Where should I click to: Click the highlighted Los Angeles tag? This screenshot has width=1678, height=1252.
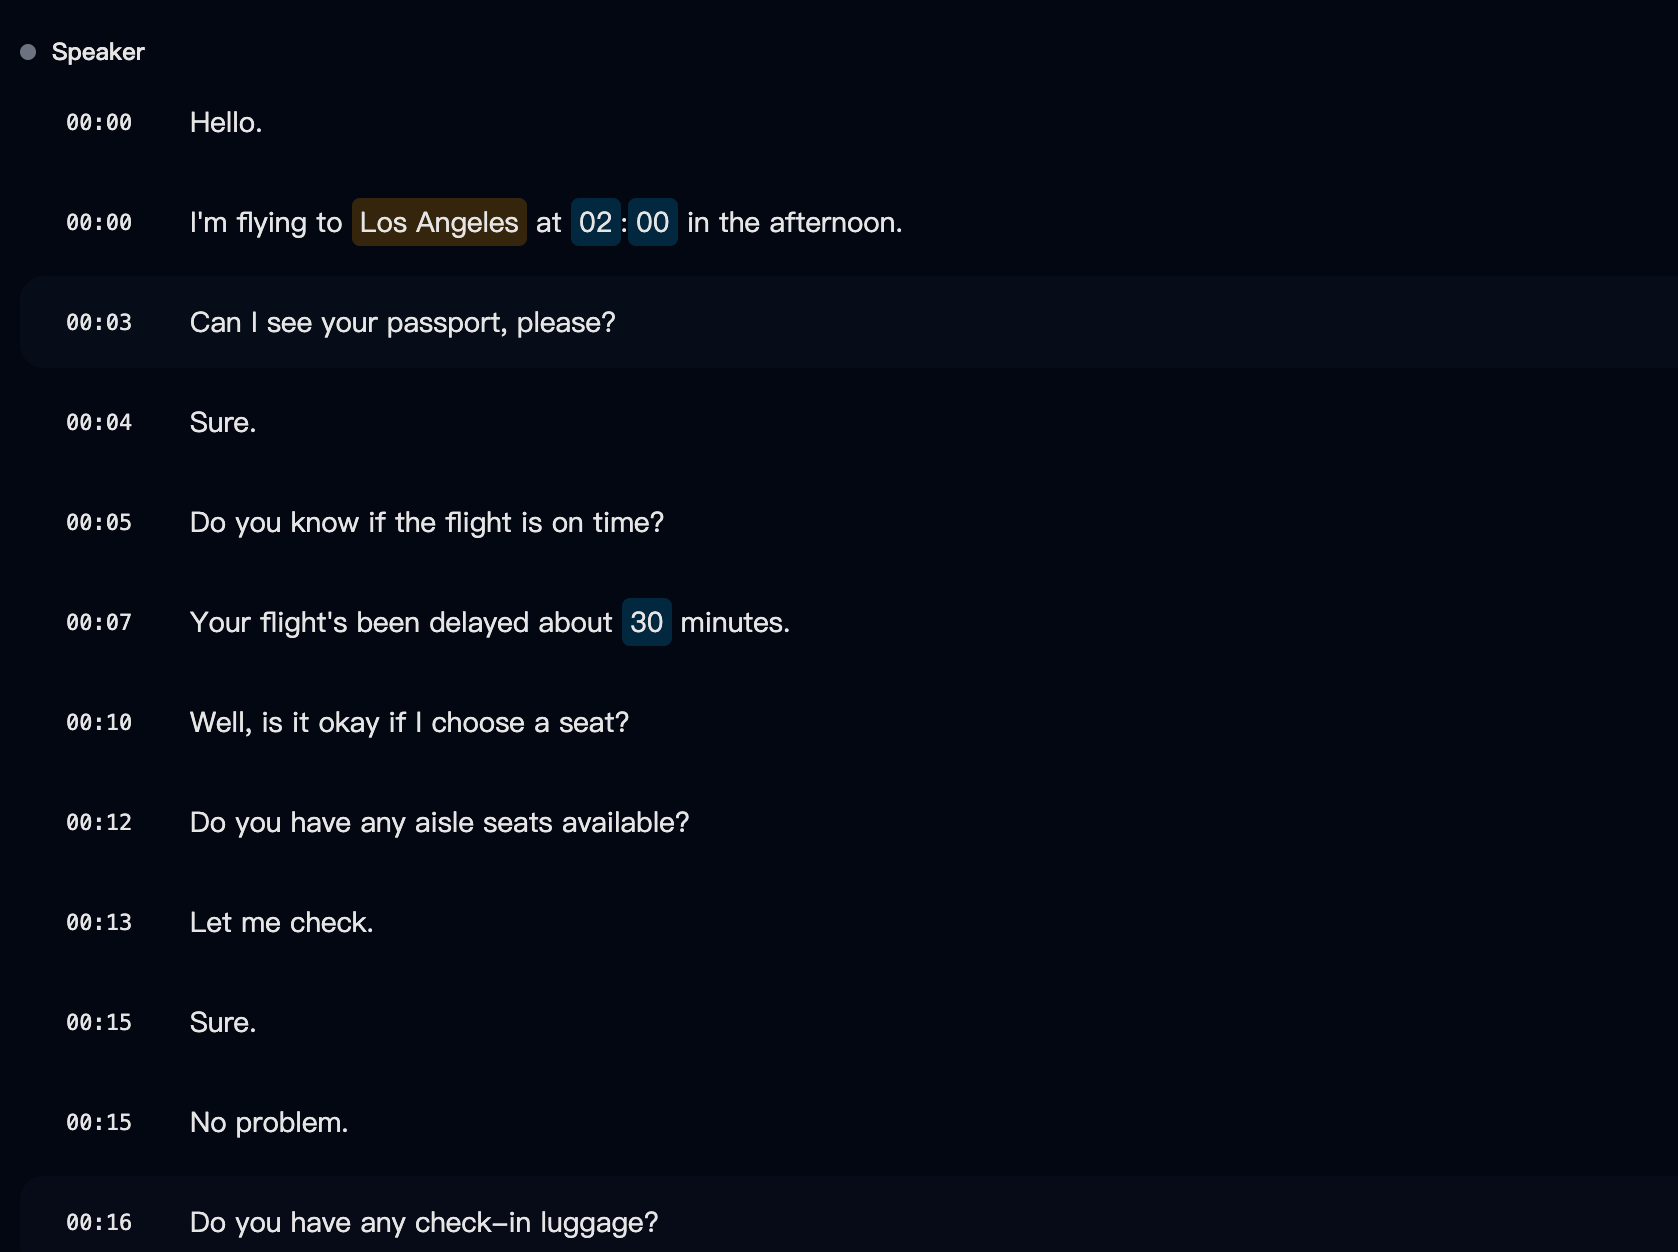pyautogui.click(x=439, y=222)
